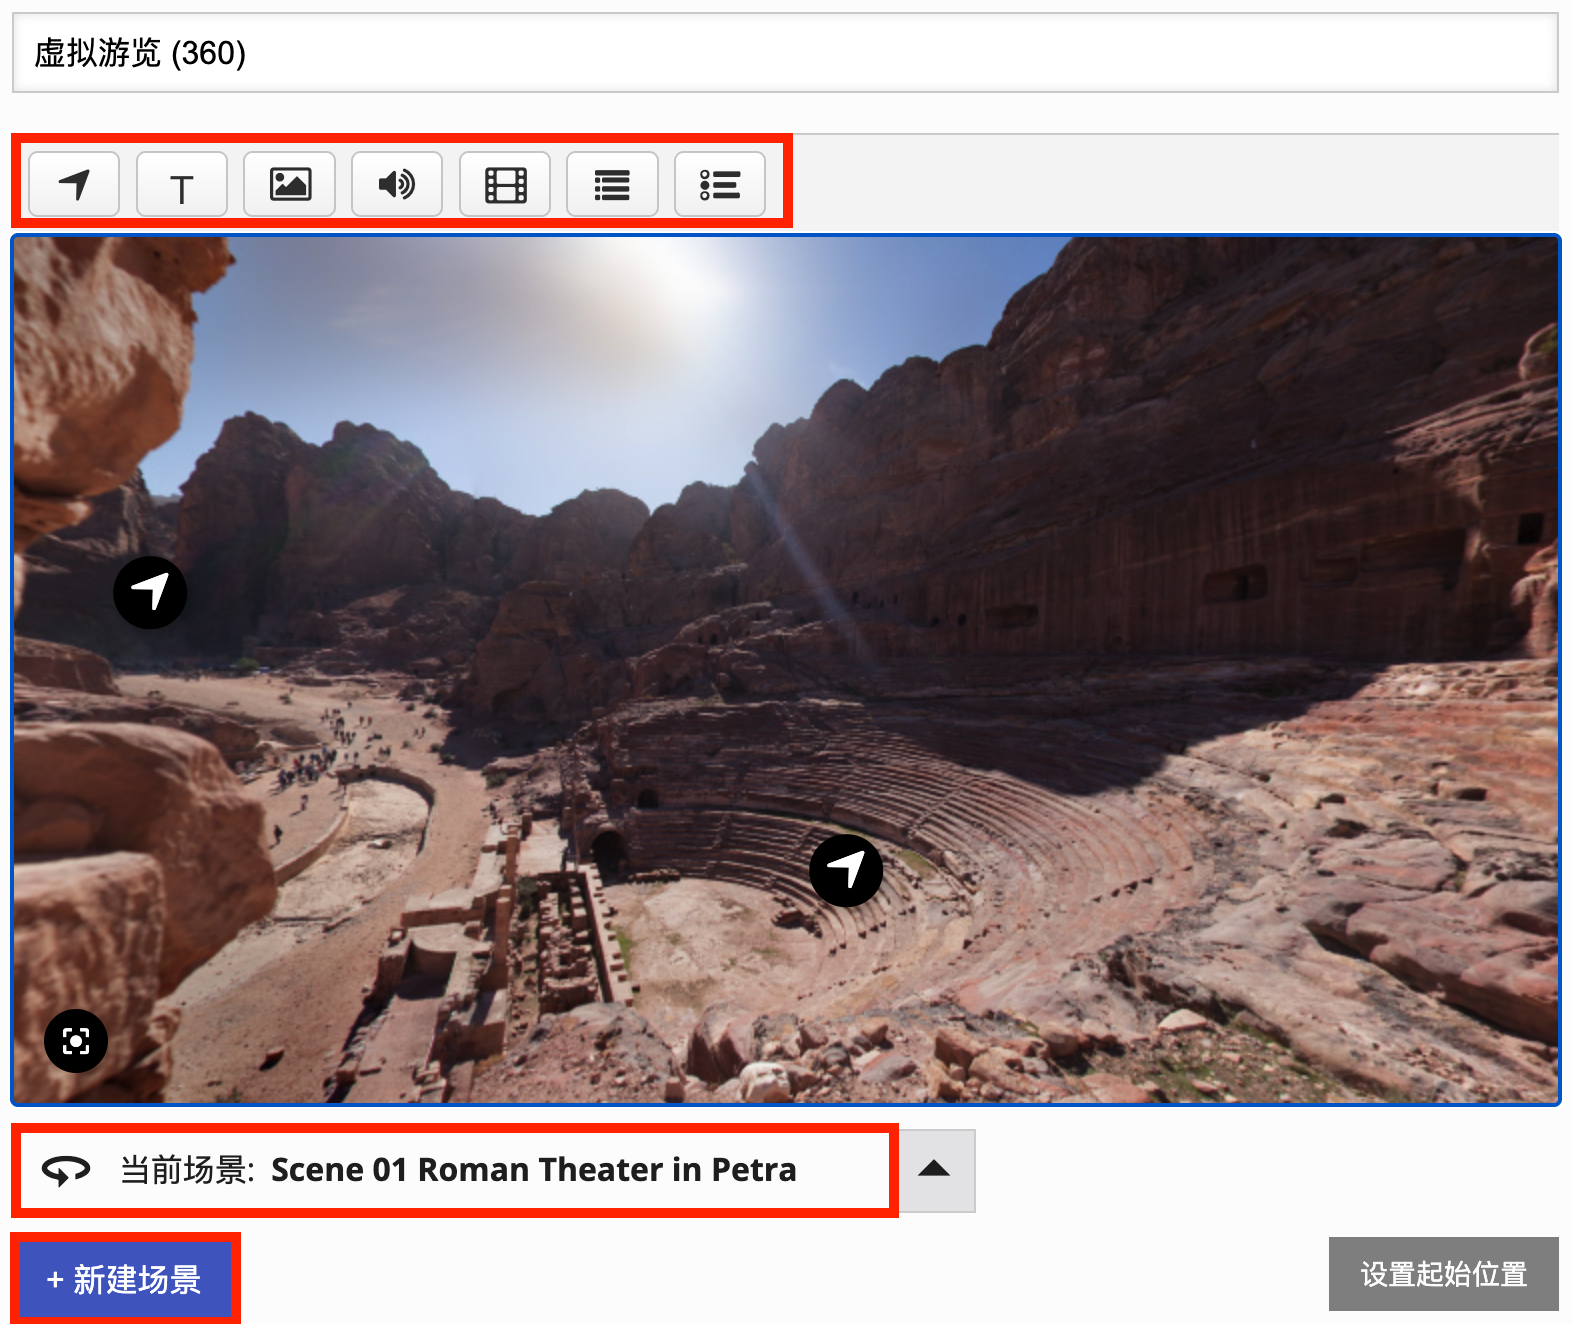Select the Text (T) interaction tool
This screenshot has width=1572, height=1324.
tap(181, 185)
